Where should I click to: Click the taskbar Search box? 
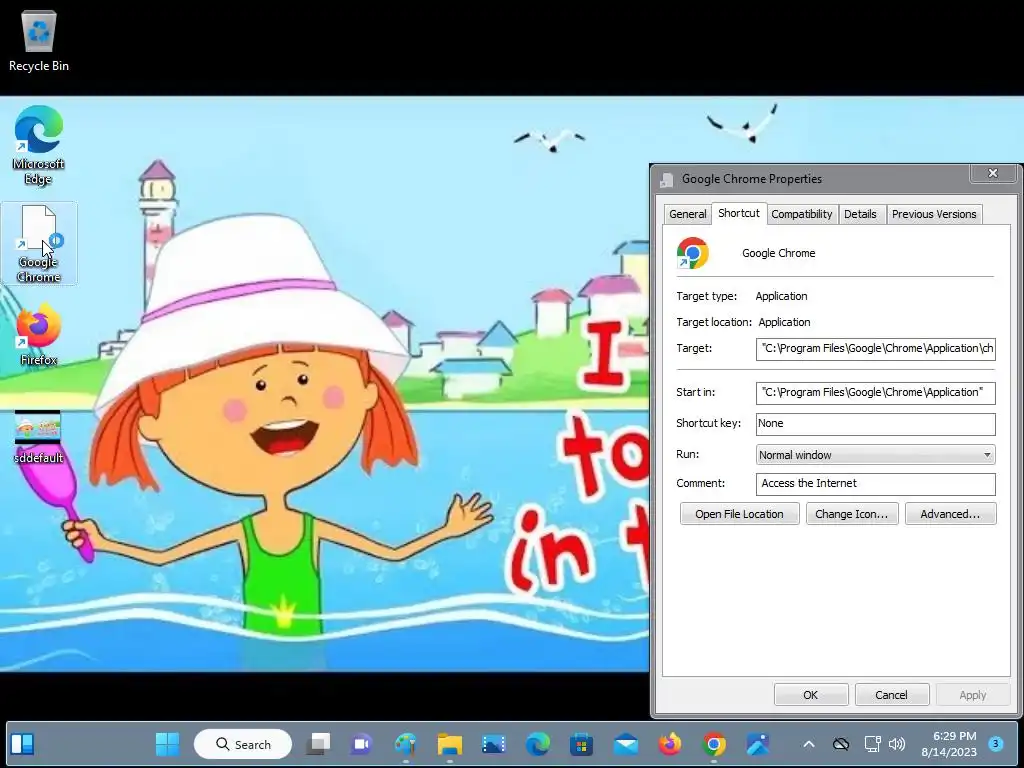click(x=243, y=744)
